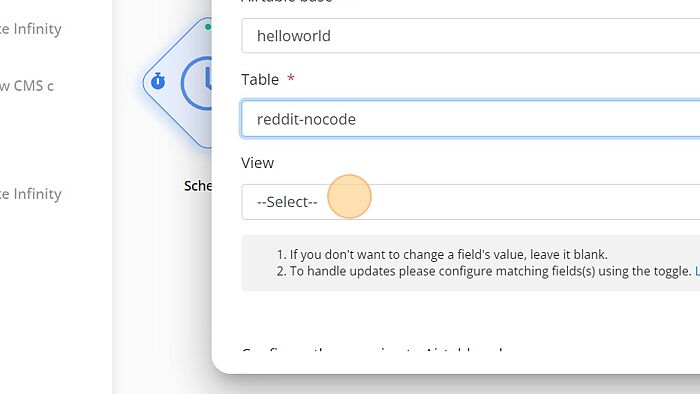700x394 pixels.
Task: Click the 'Sche' label under the node
Action: 198,186
